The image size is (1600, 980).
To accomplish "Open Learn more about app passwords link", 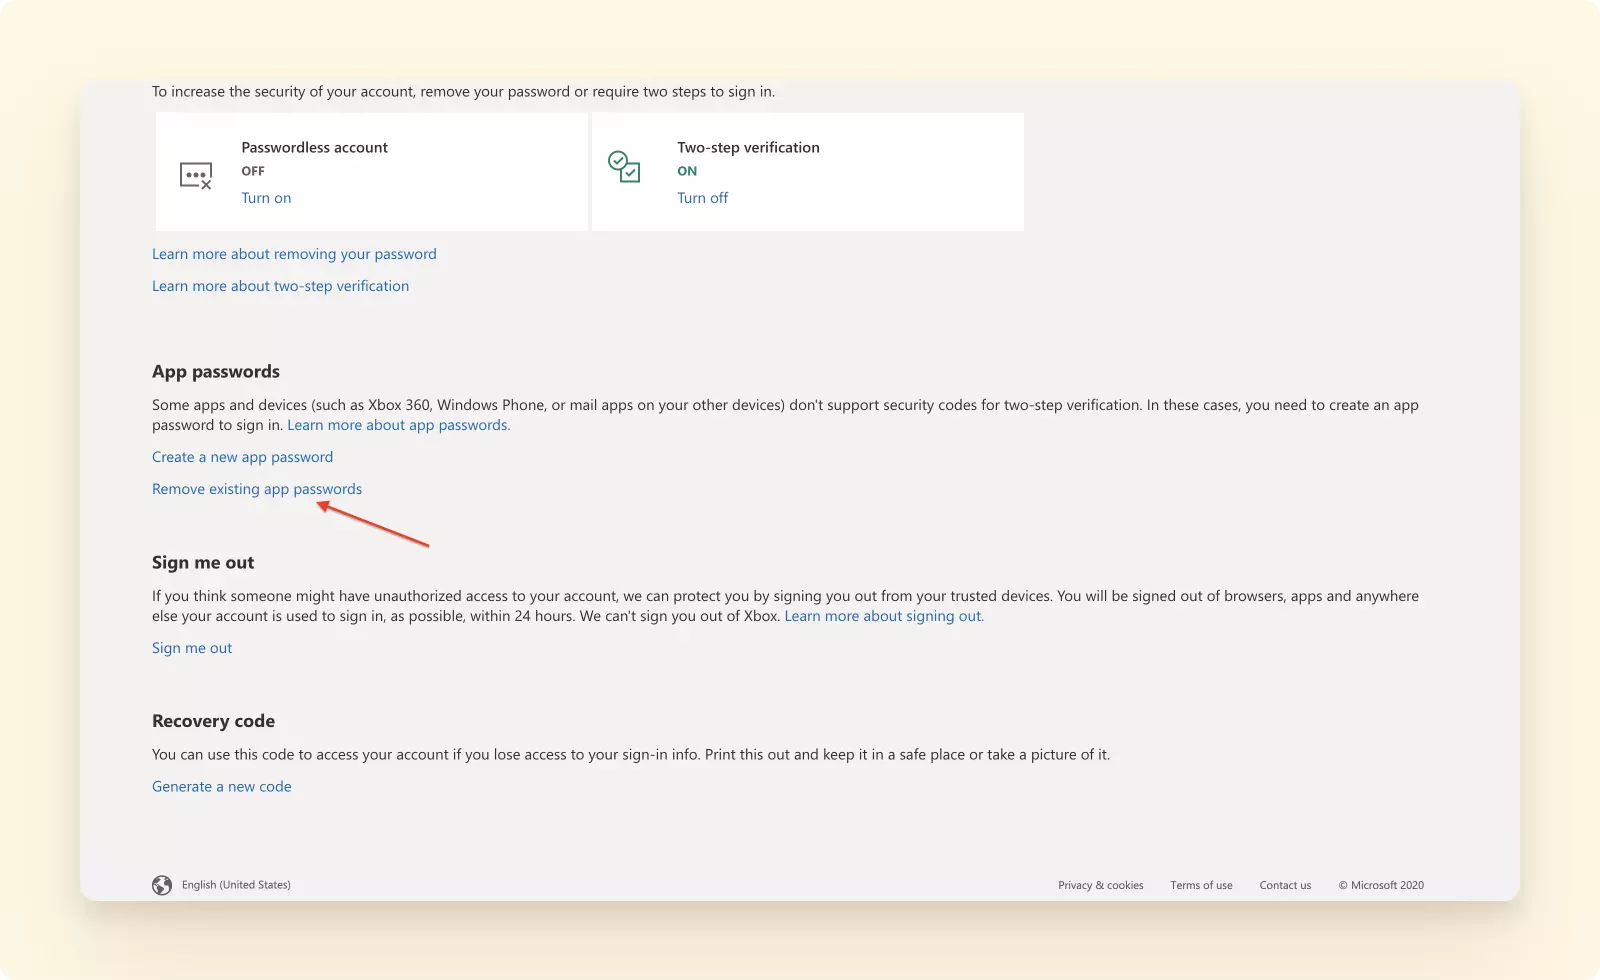I will 398,425.
